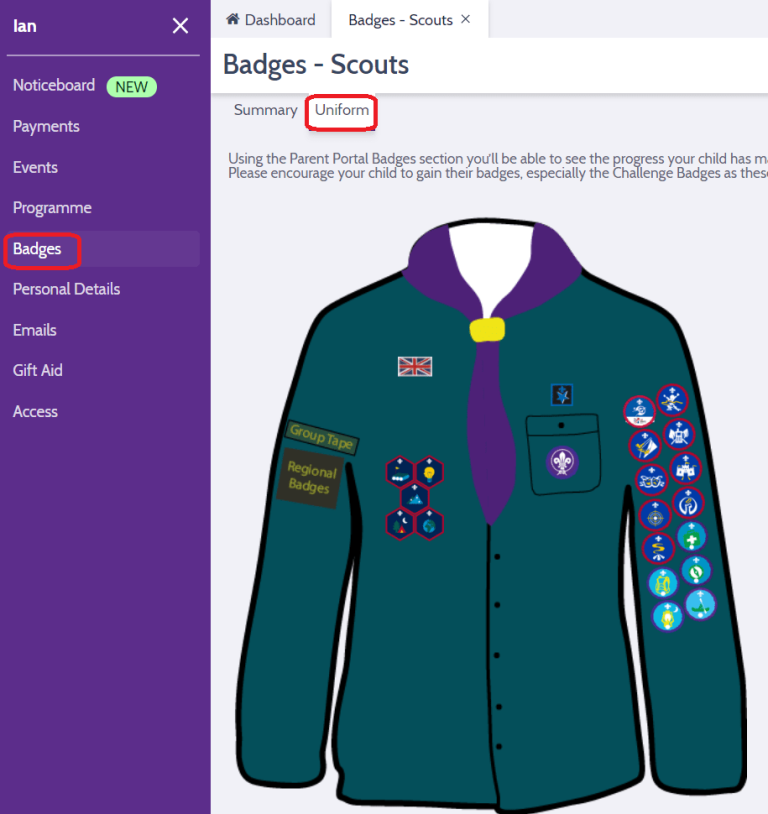Screen dimensions: 768x814
Task: Select the hexagonal buggy with flag badge
Action: [x=399, y=472]
